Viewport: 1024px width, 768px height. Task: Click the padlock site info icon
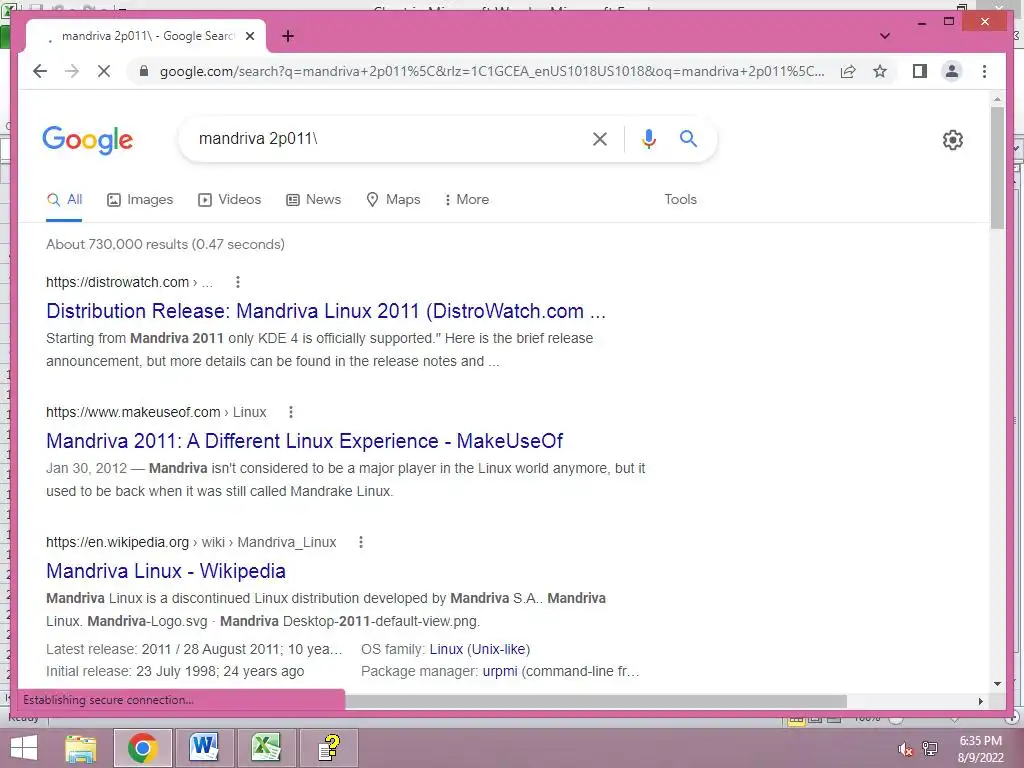point(144,71)
